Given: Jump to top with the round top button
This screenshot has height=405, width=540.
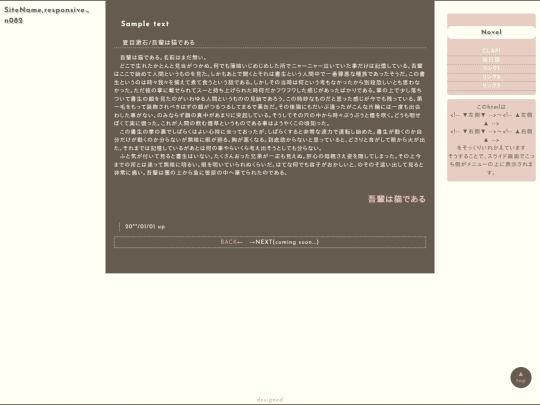Looking at the screenshot, I should 521,377.
